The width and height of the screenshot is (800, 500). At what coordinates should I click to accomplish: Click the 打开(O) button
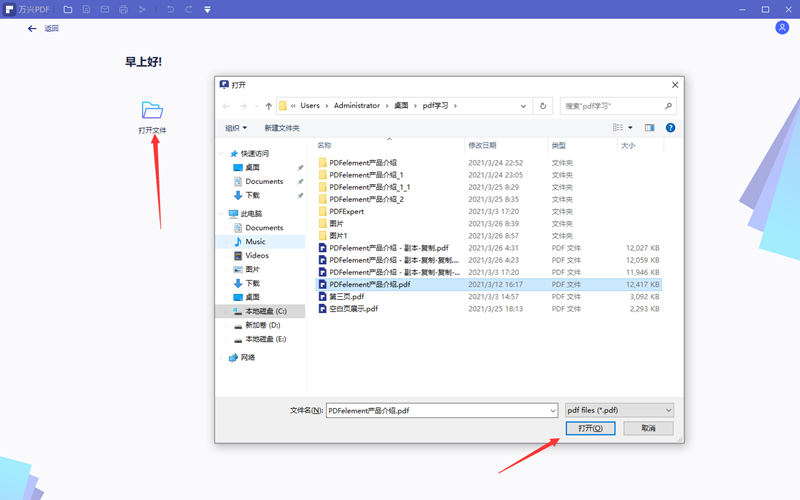coord(590,428)
